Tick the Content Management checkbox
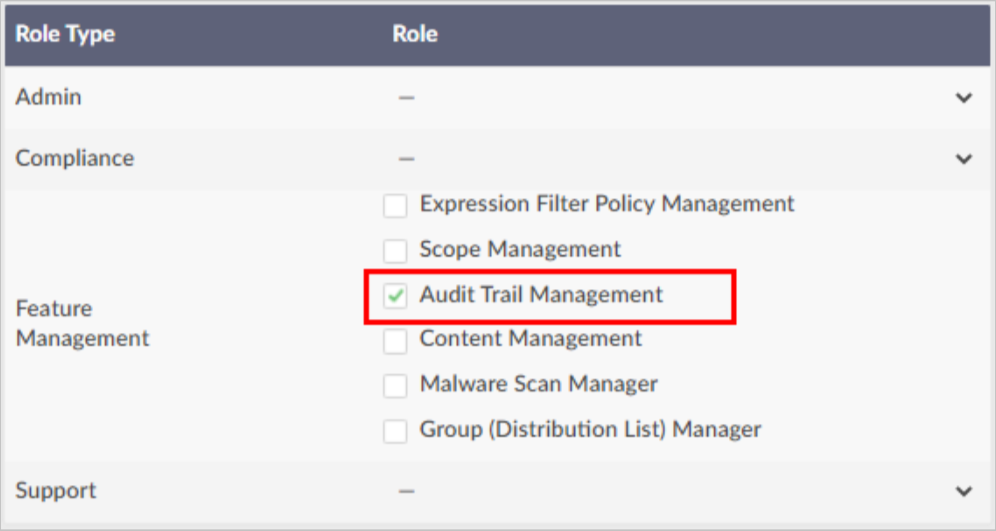 pyautogui.click(x=395, y=341)
